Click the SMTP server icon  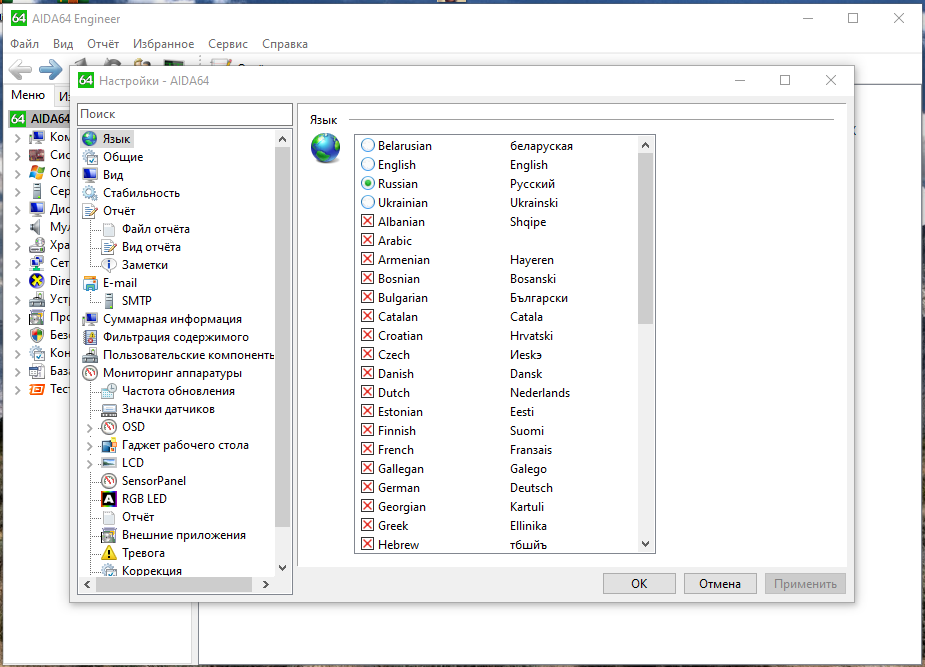click(109, 301)
